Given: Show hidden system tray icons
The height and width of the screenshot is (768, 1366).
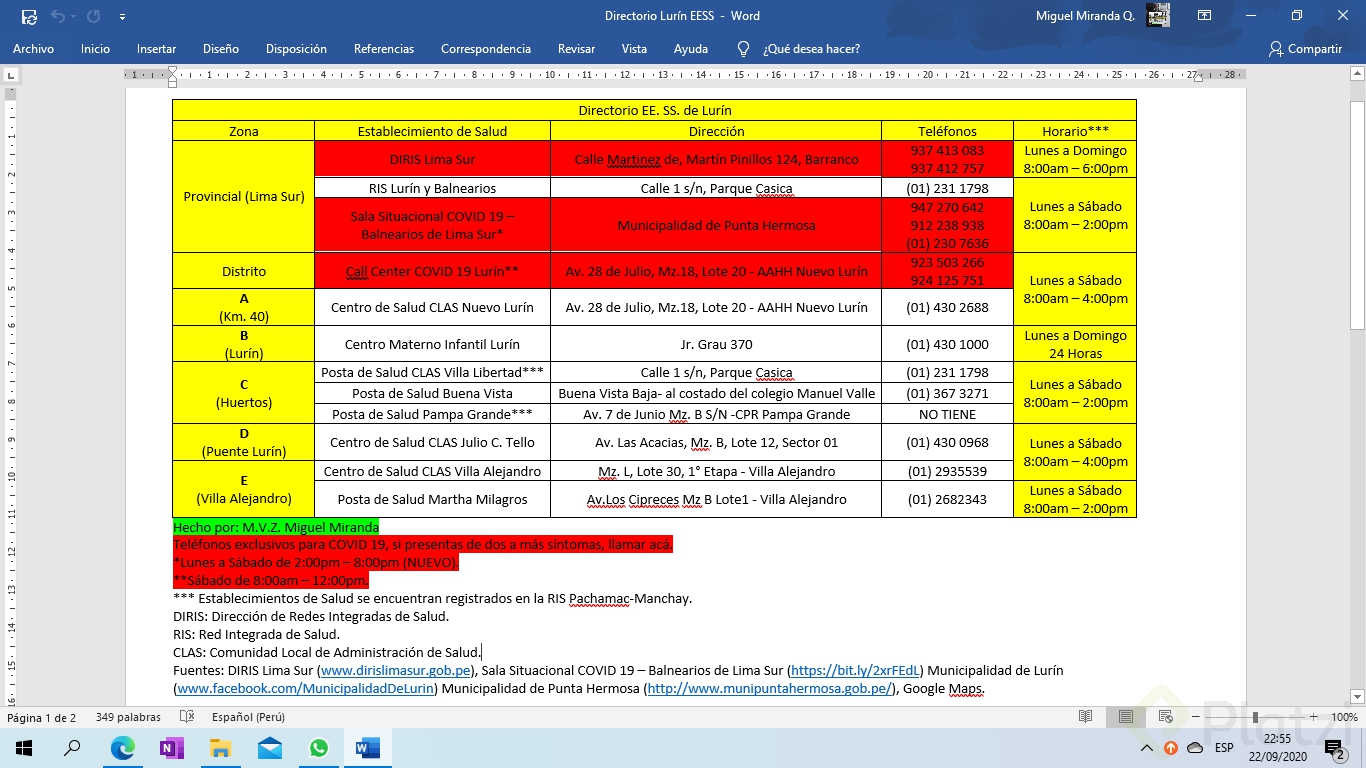Looking at the screenshot, I should pyautogui.click(x=1147, y=748).
